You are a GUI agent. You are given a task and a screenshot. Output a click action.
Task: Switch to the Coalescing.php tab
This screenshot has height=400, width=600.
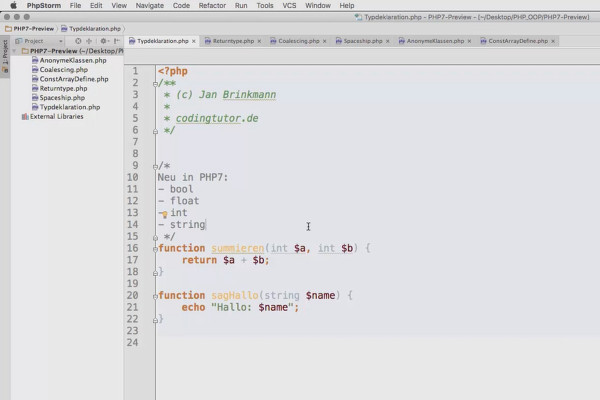(298, 41)
